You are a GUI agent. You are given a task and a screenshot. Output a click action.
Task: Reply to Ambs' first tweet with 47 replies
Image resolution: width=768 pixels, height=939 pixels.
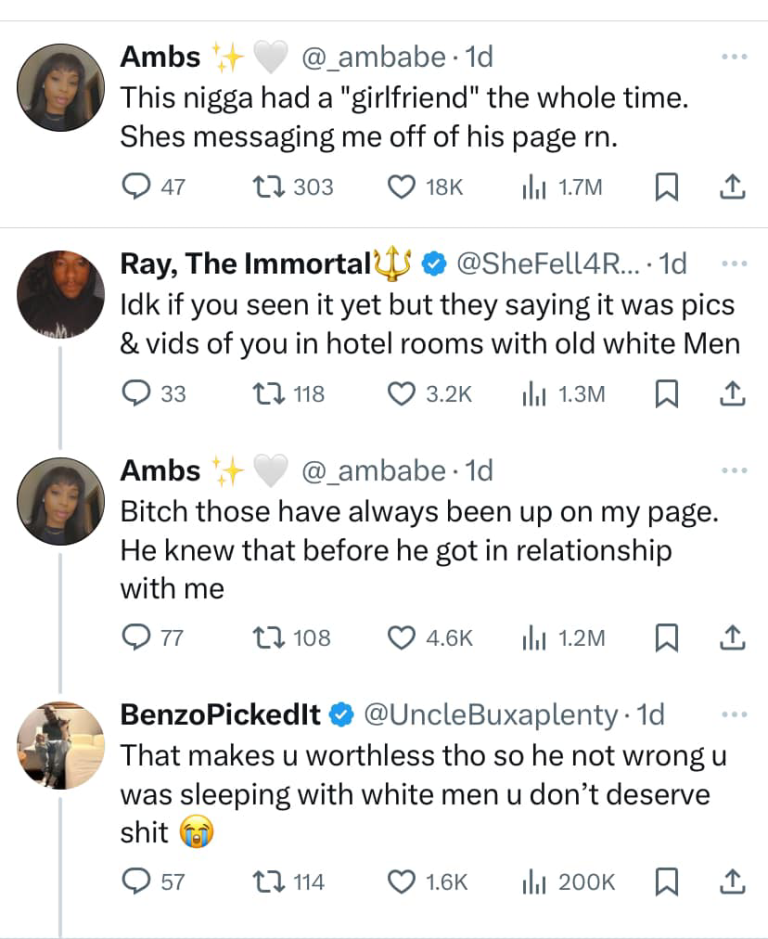tap(136, 187)
